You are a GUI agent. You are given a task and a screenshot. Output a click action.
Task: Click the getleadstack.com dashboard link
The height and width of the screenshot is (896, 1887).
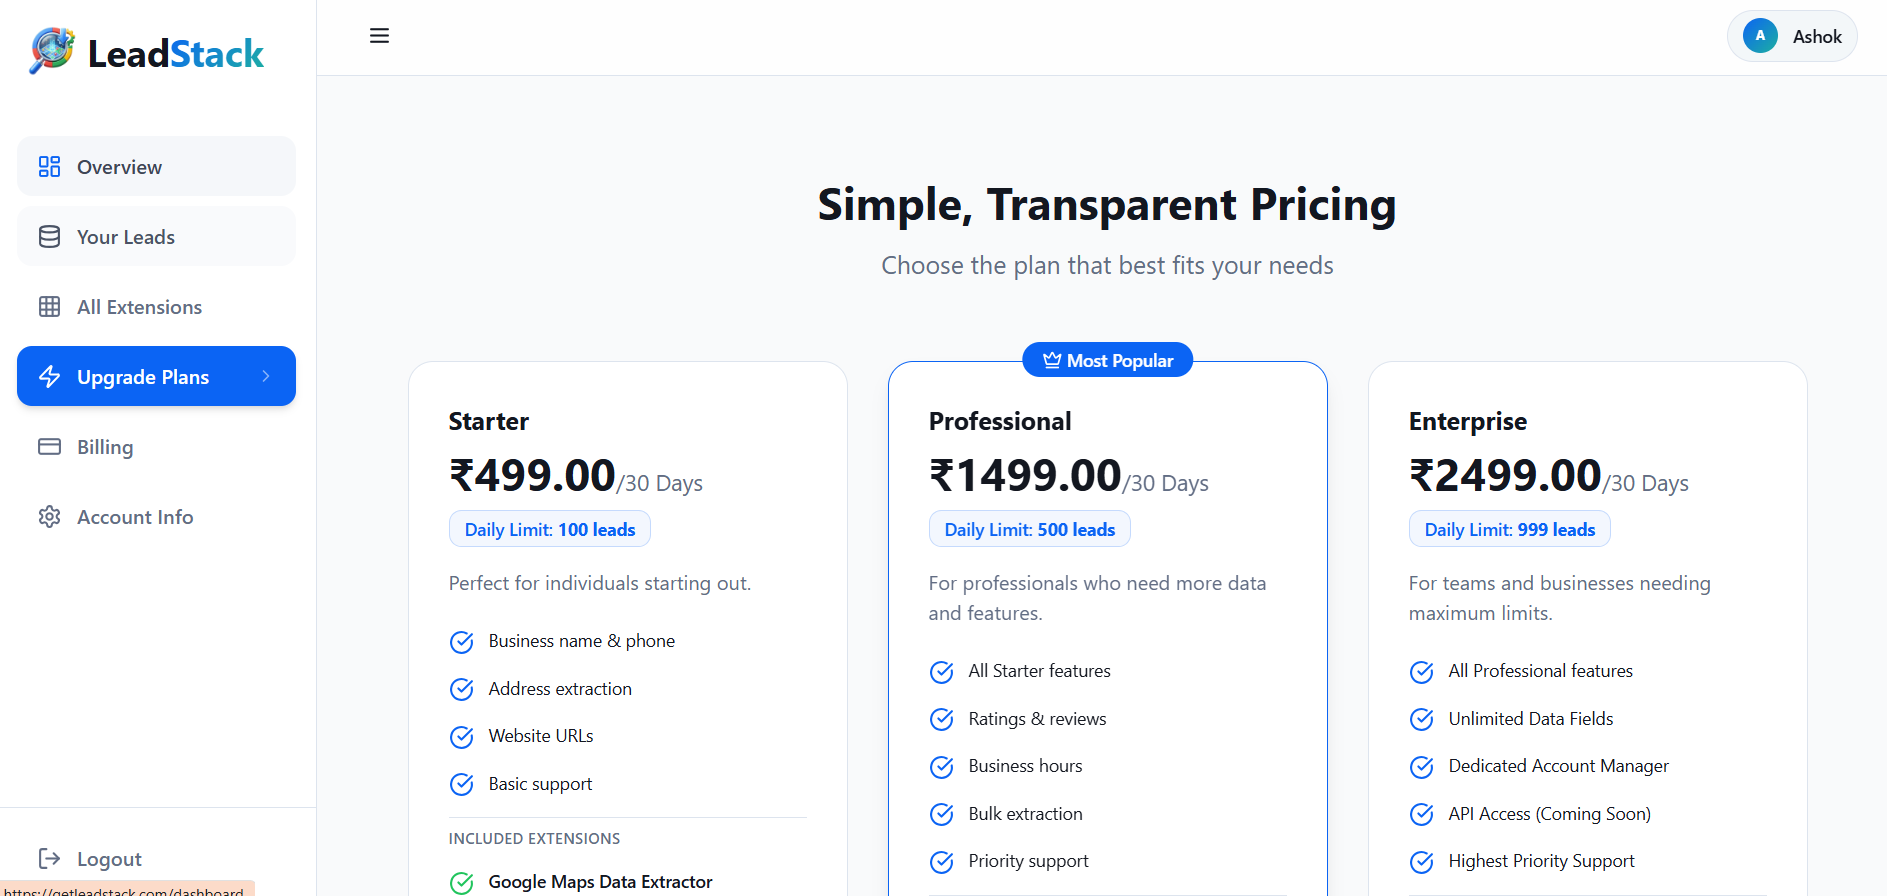click(120, 890)
